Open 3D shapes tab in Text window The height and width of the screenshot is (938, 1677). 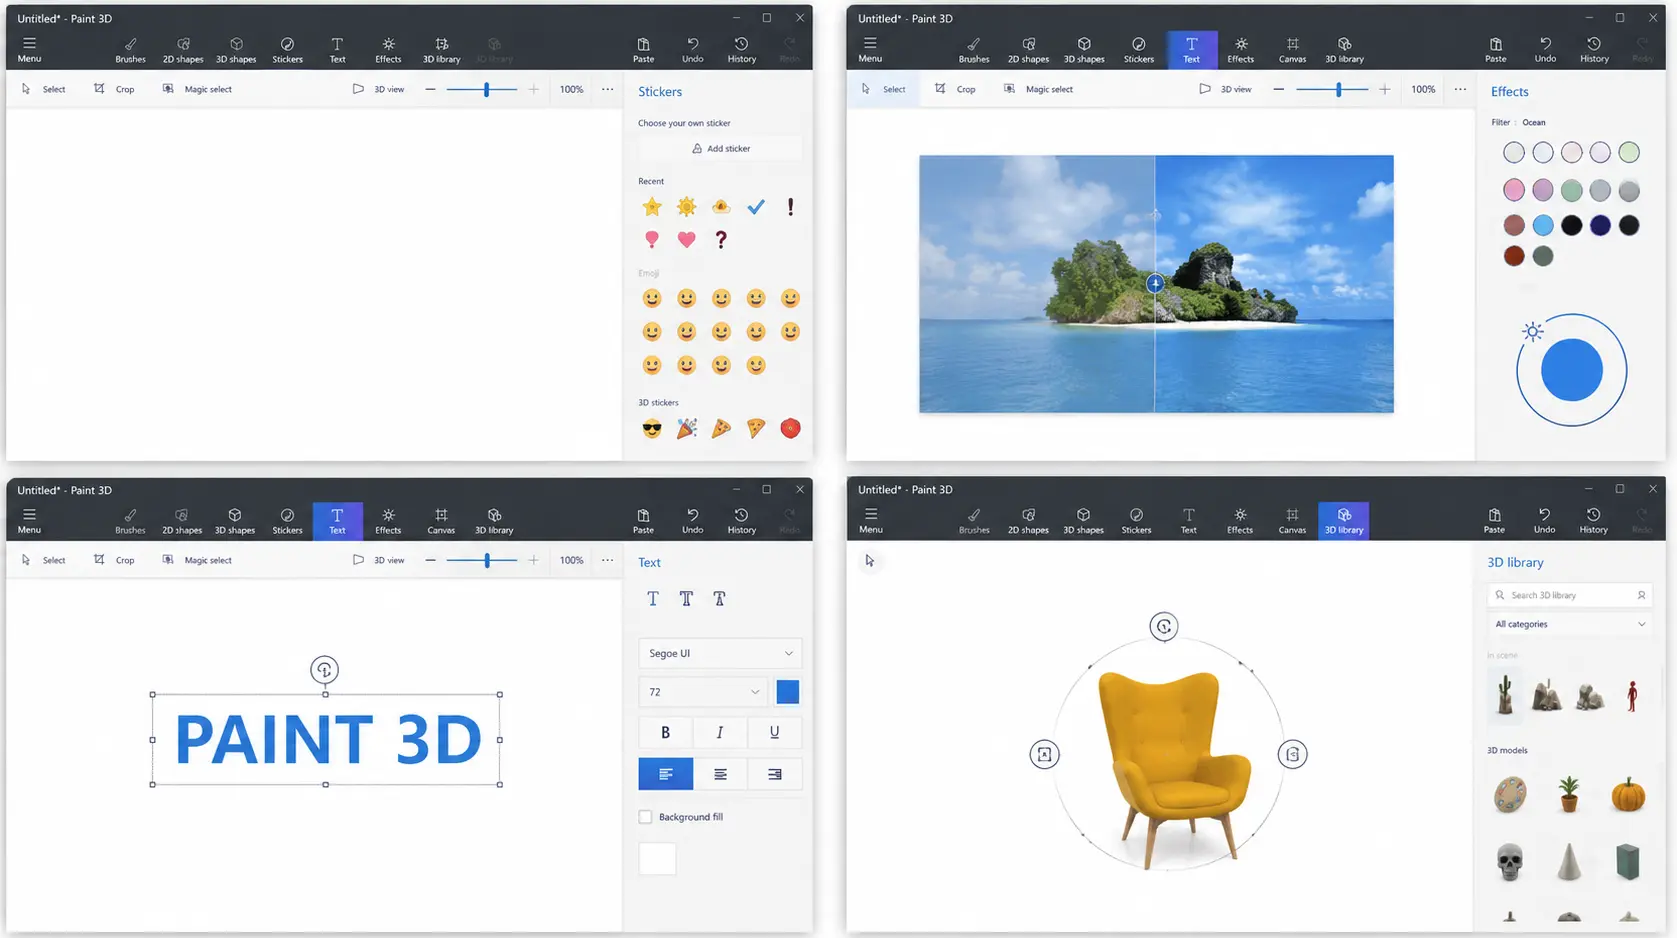pyautogui.click(x=235, y=521)
